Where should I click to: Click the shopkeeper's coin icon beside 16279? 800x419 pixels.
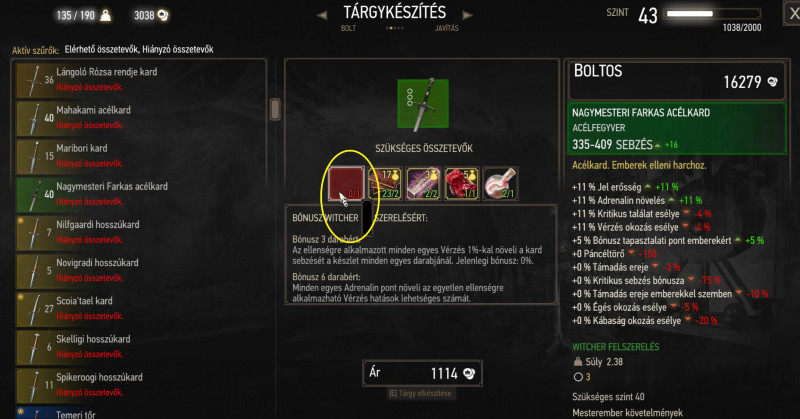[x=772, y=82]
